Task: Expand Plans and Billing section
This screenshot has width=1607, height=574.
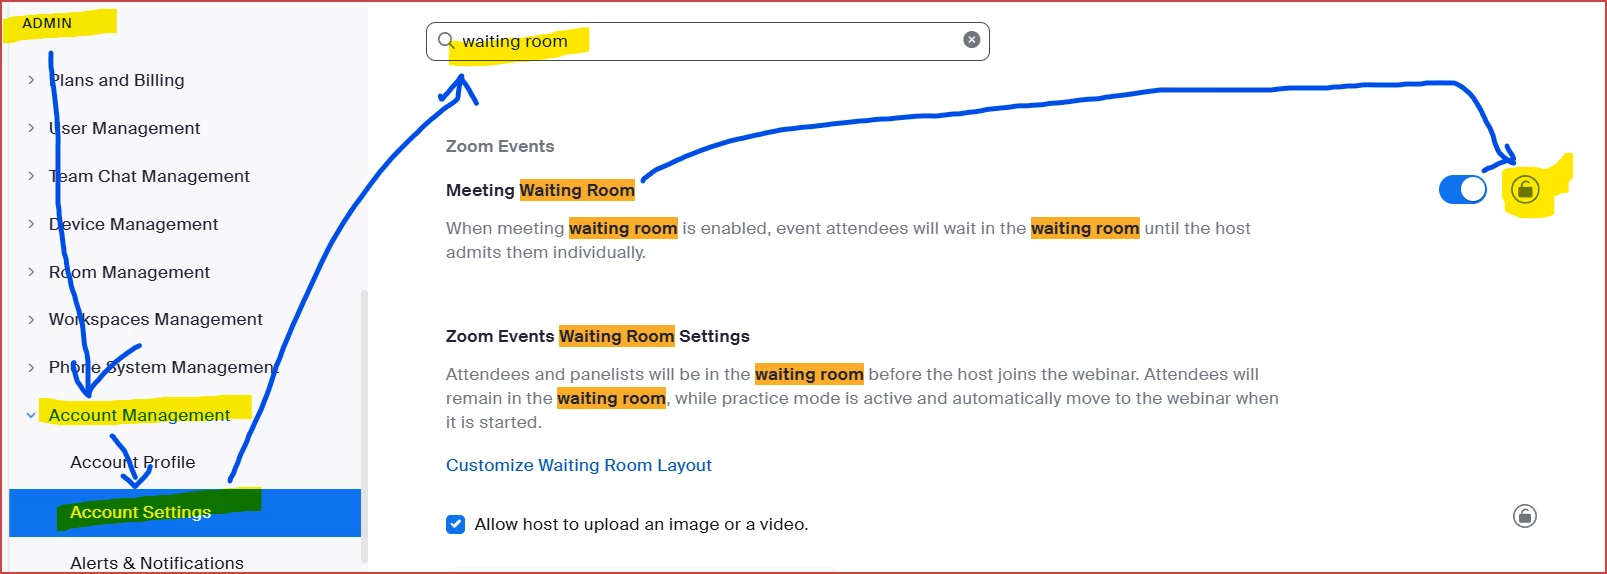Action: tap(31, 80)
